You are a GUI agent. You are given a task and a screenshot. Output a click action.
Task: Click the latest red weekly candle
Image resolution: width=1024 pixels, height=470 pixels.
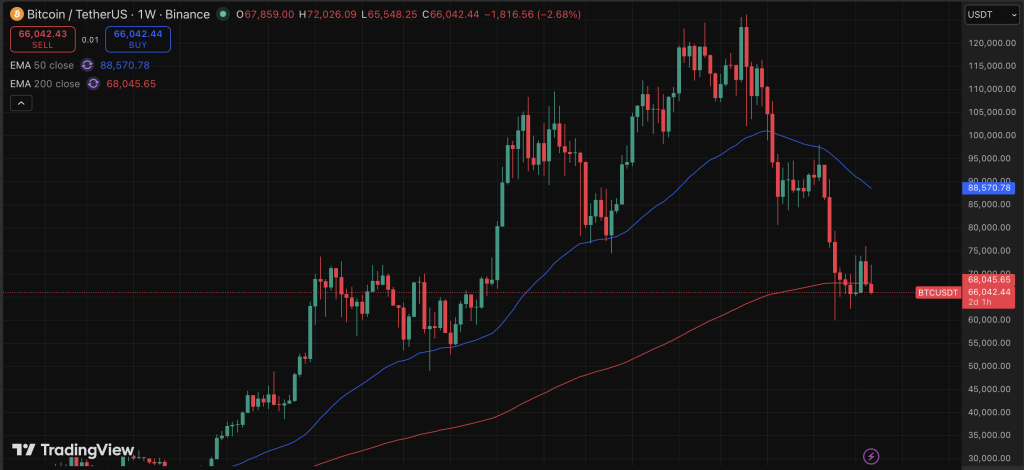872,287
